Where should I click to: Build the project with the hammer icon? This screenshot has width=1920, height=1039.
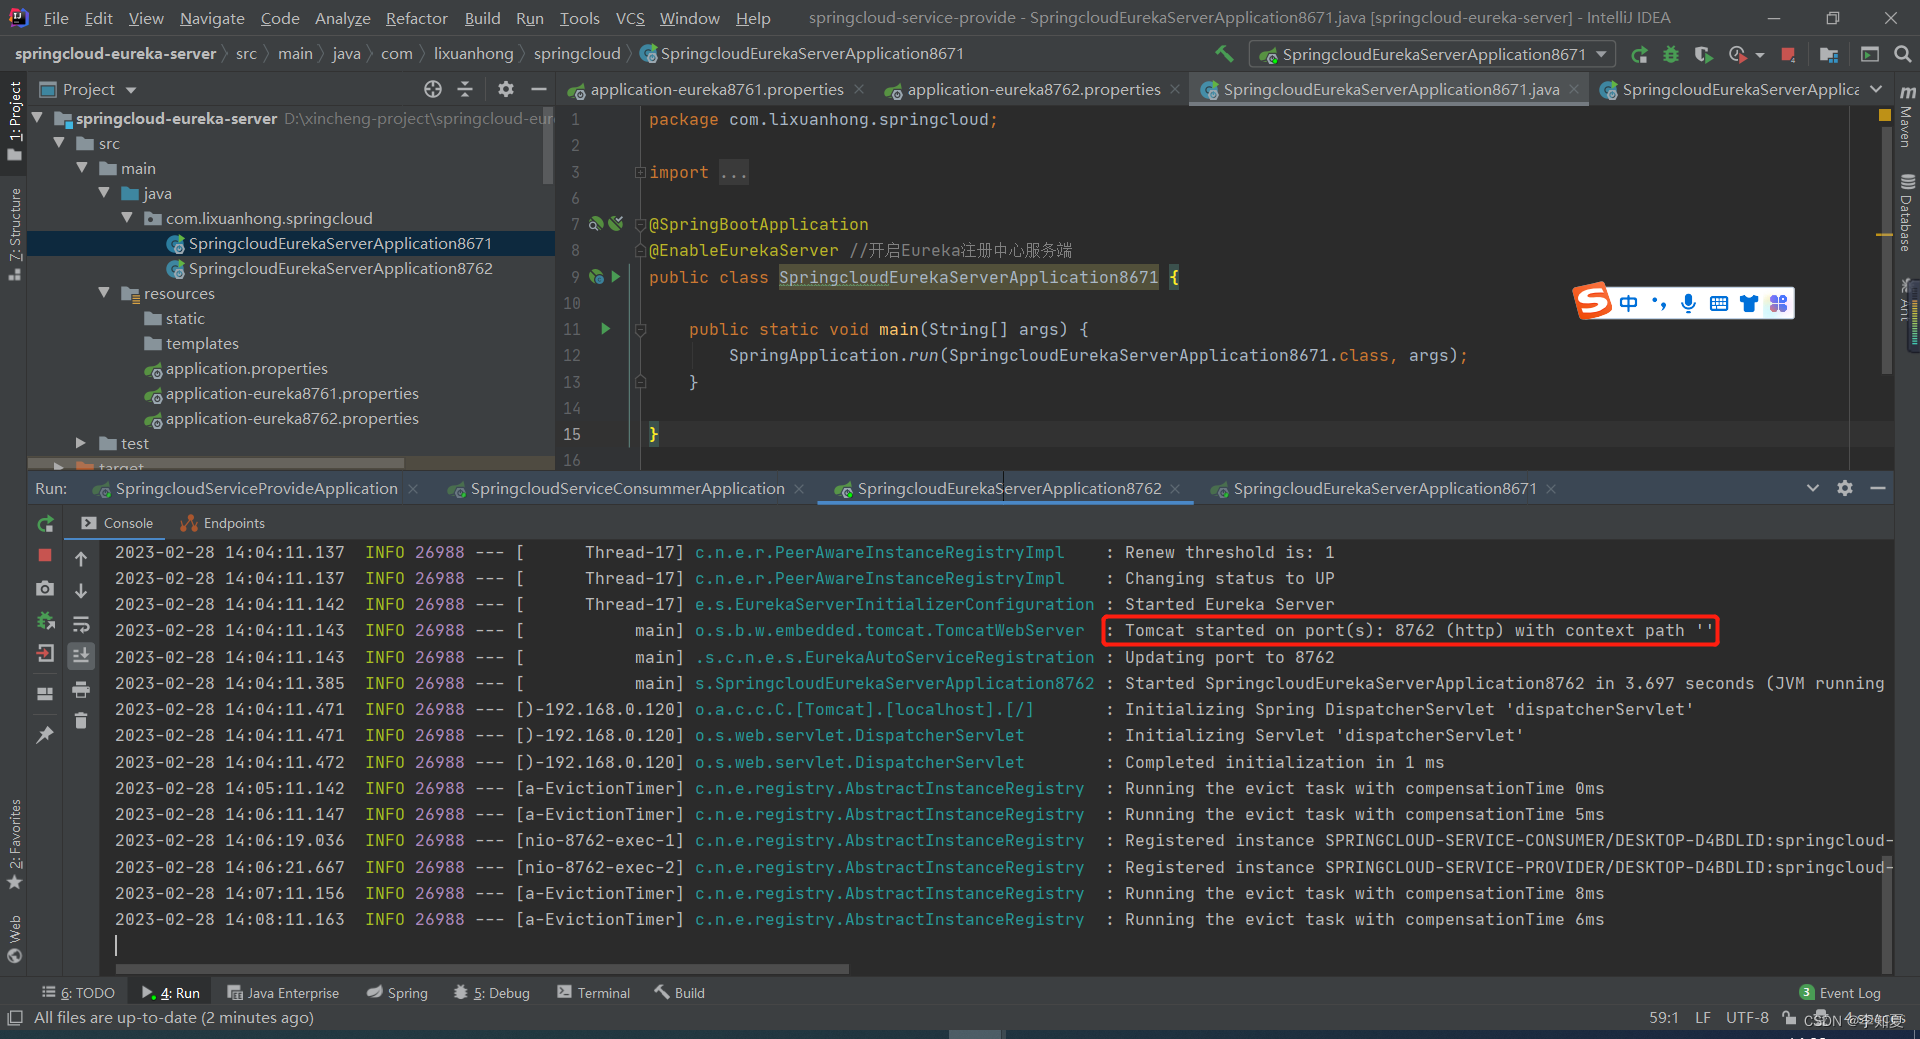1224,54
